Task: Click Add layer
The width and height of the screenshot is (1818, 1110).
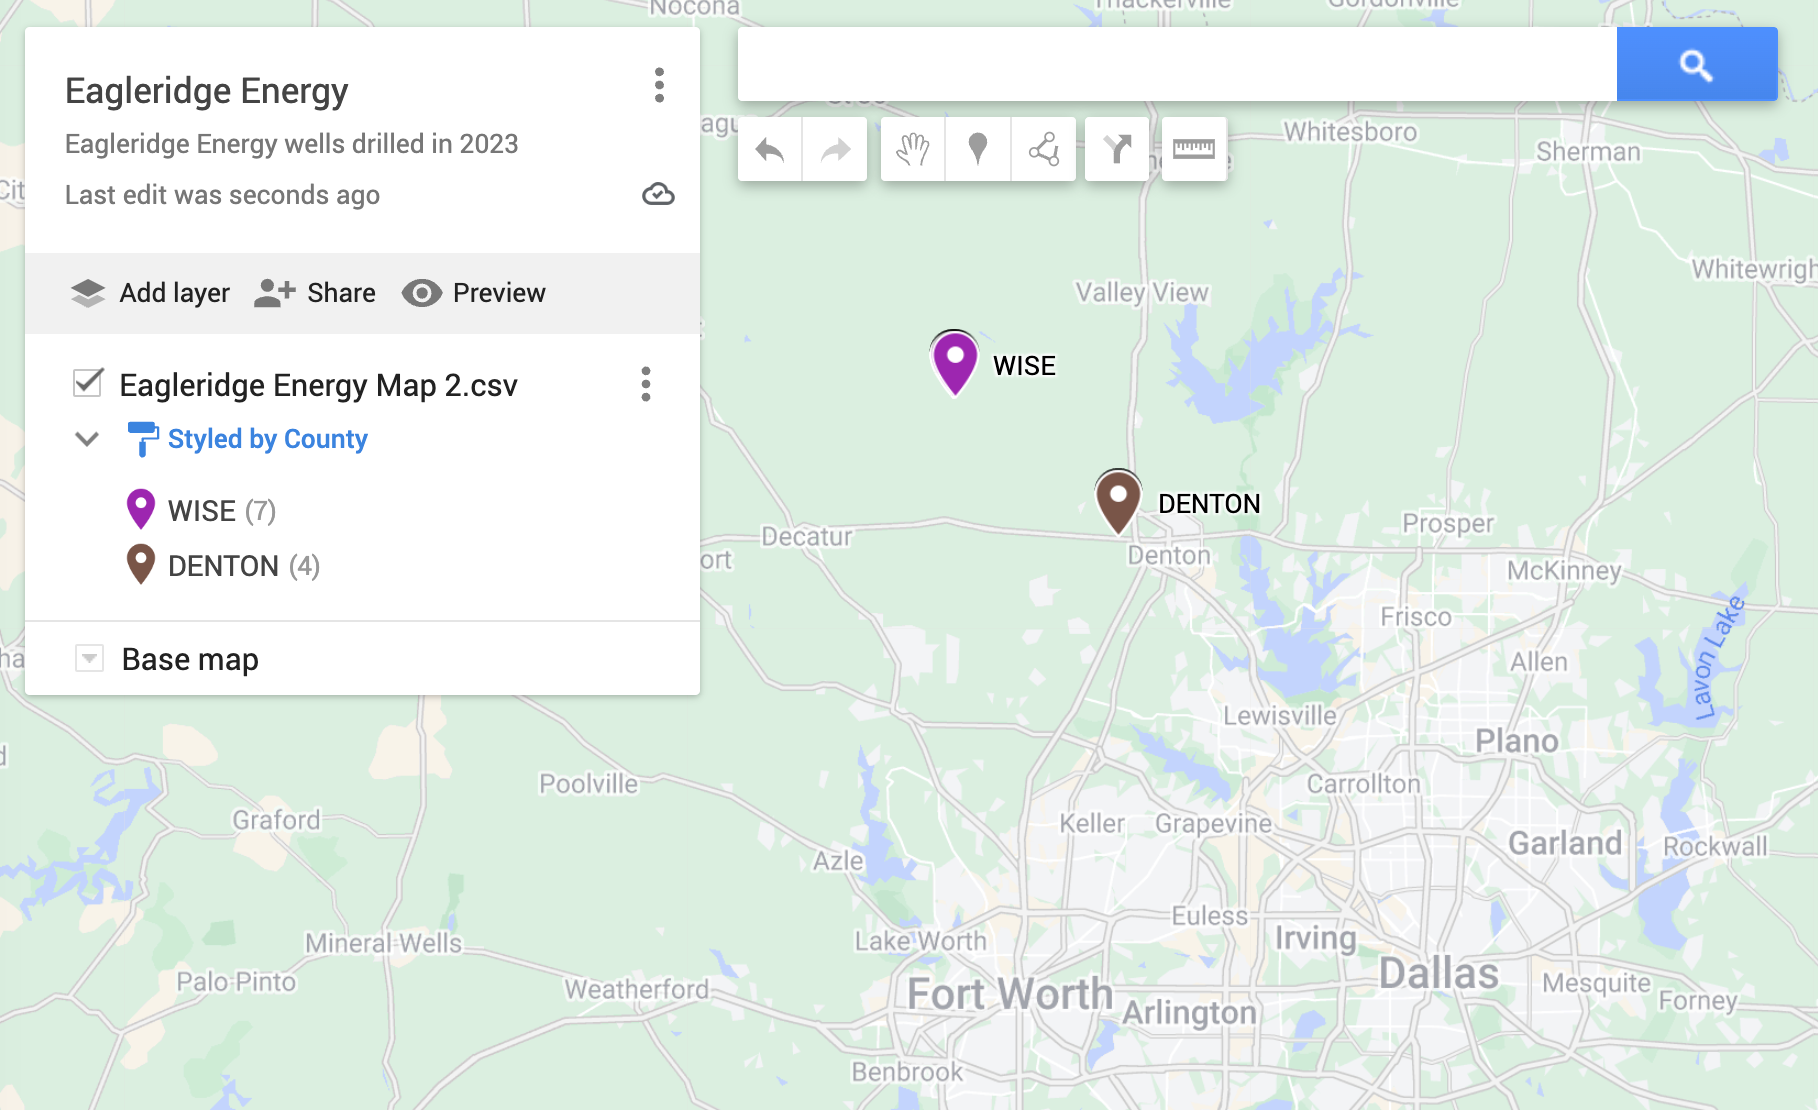Action: click(x=150, y=293)
